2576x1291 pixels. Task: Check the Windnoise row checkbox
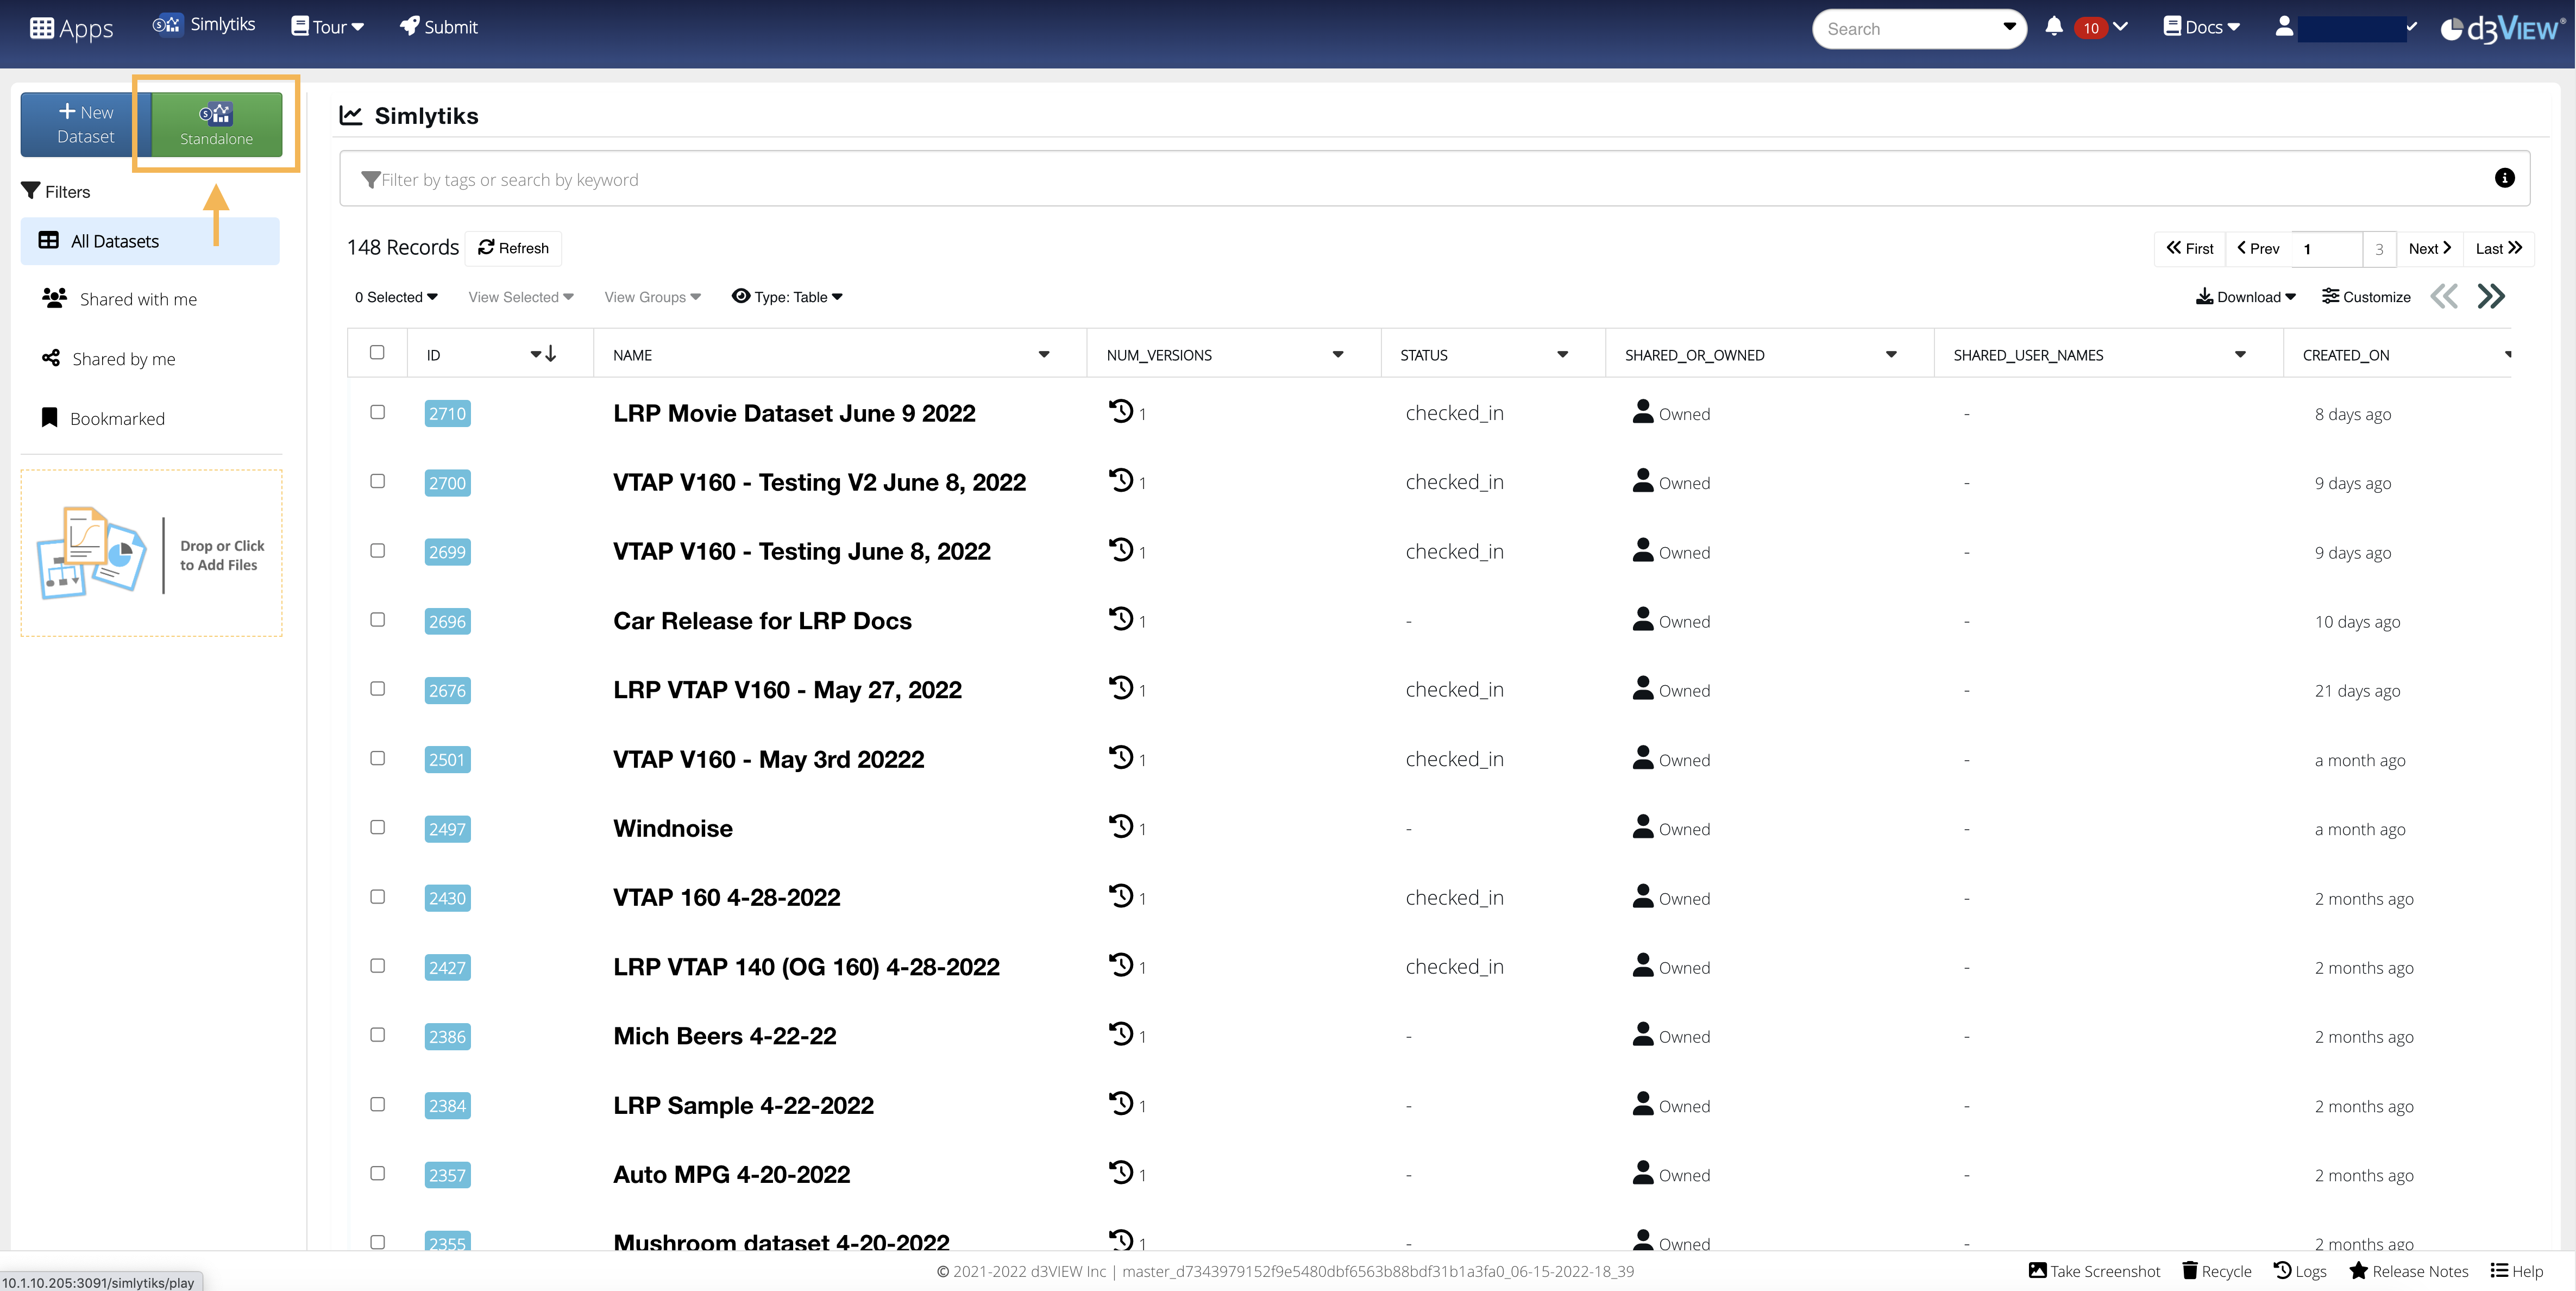point(378,827)
